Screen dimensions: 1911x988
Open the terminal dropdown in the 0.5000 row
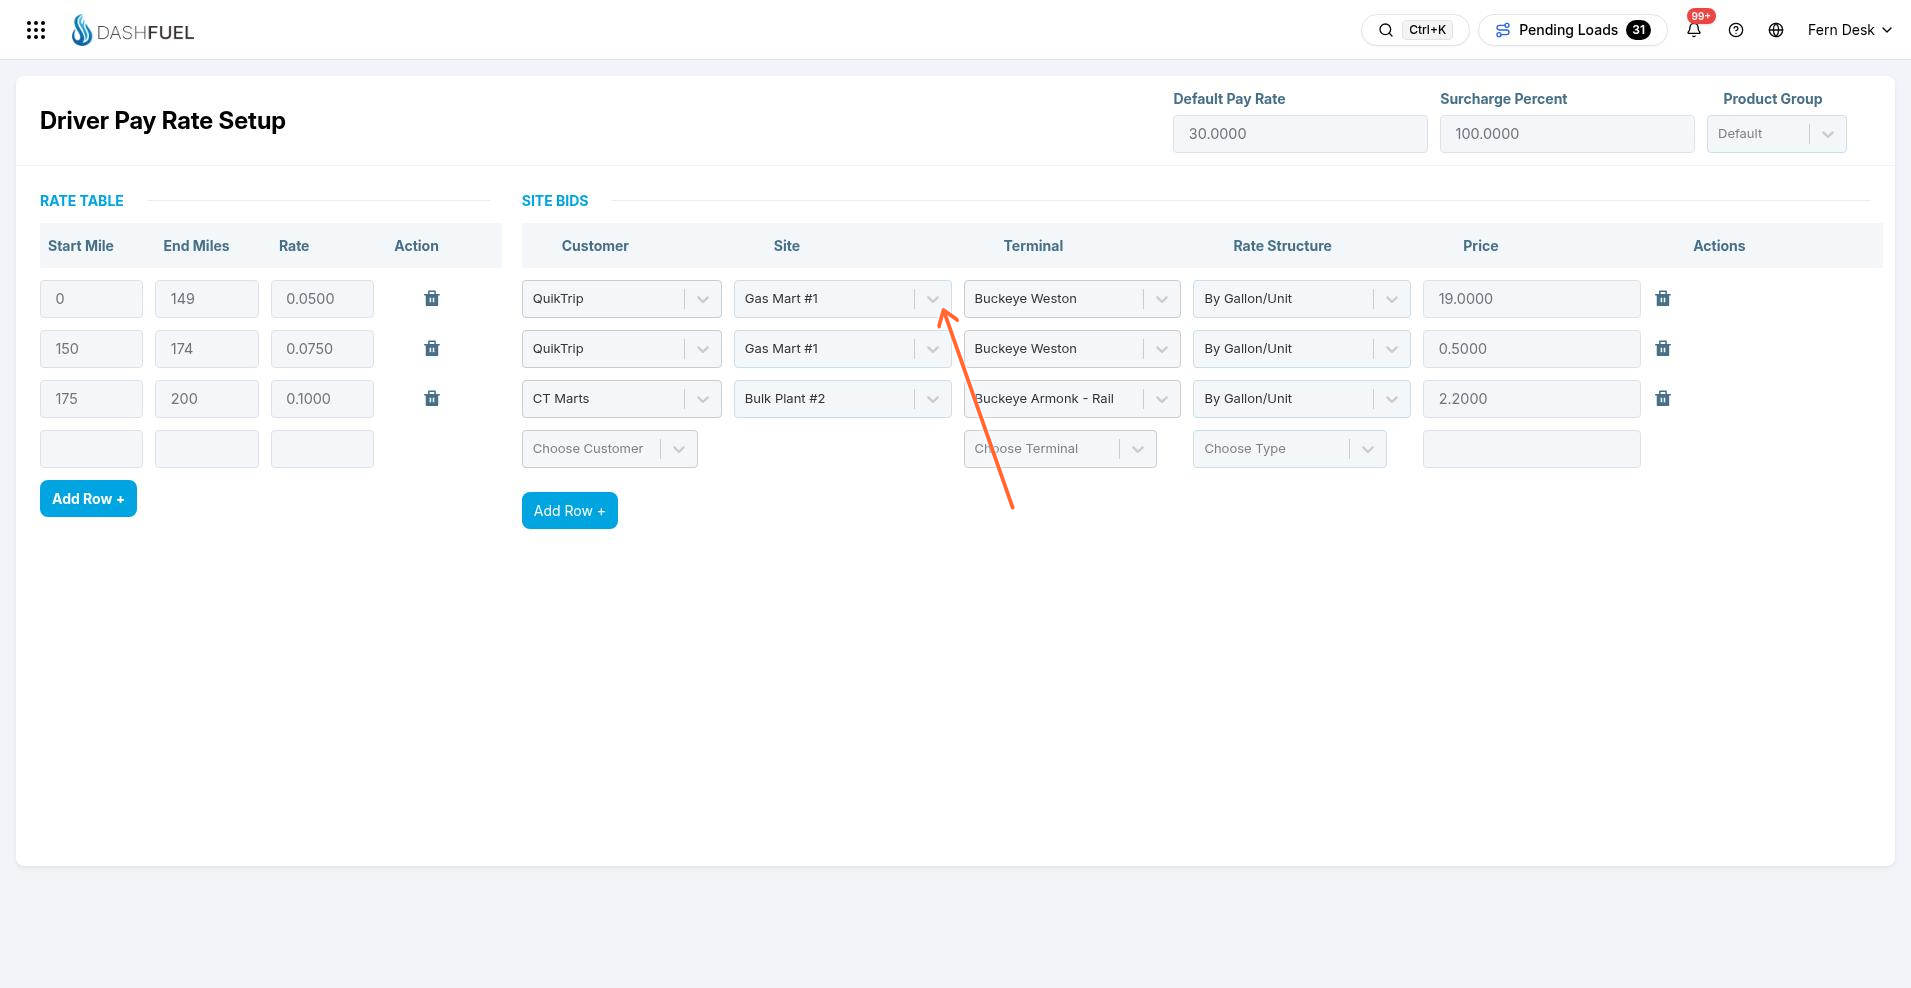1072,349
